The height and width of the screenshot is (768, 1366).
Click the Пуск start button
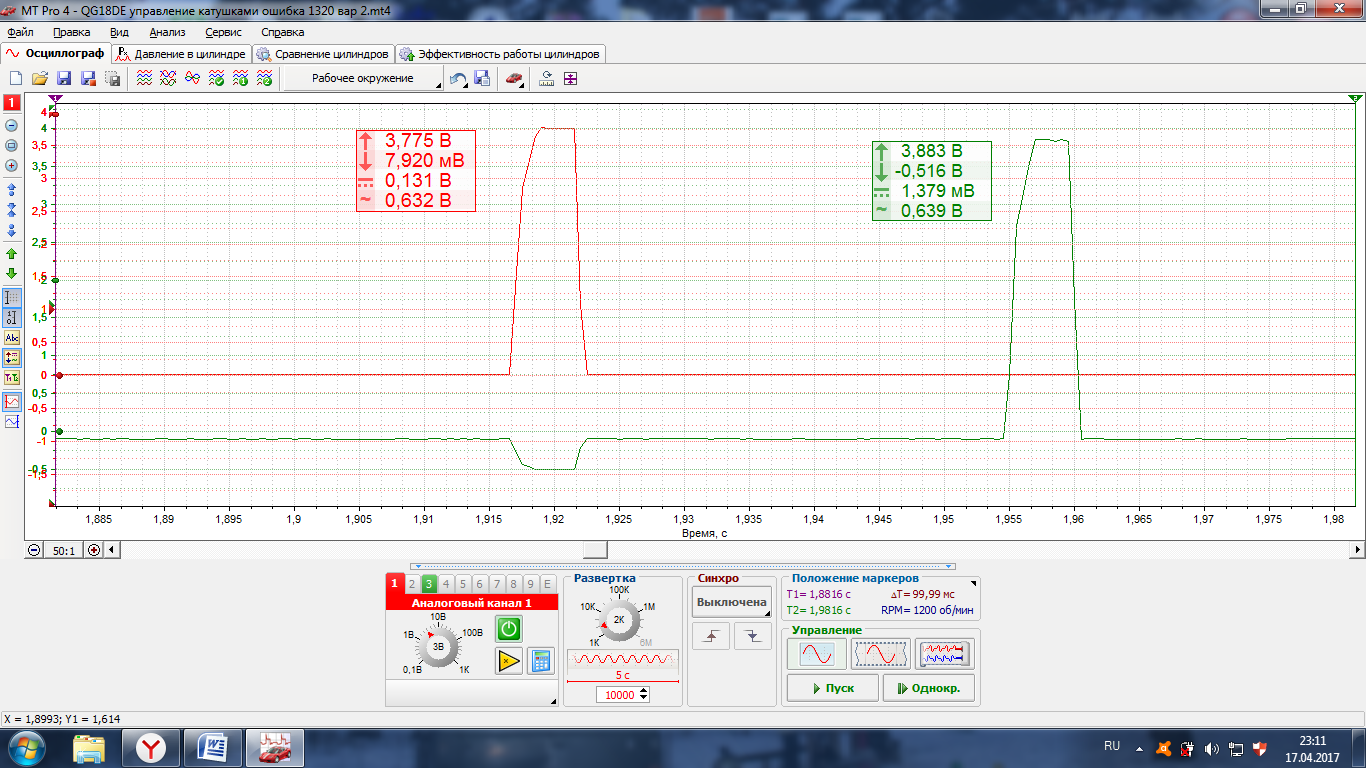pos(832,688)
